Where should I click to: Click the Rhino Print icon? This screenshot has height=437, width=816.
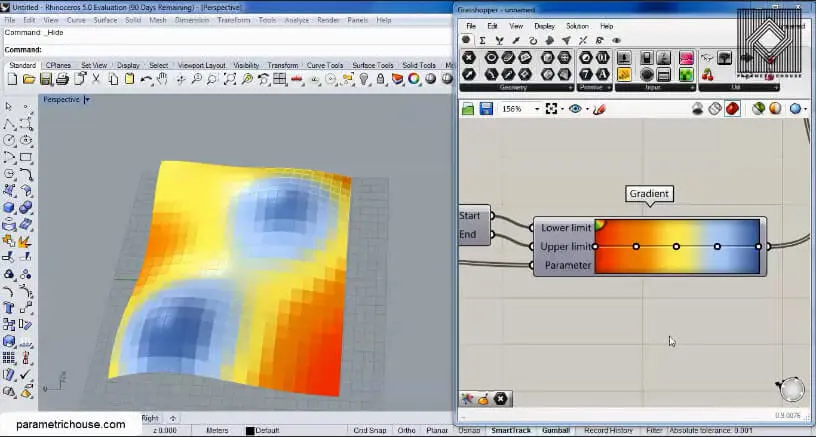(61, 79)
